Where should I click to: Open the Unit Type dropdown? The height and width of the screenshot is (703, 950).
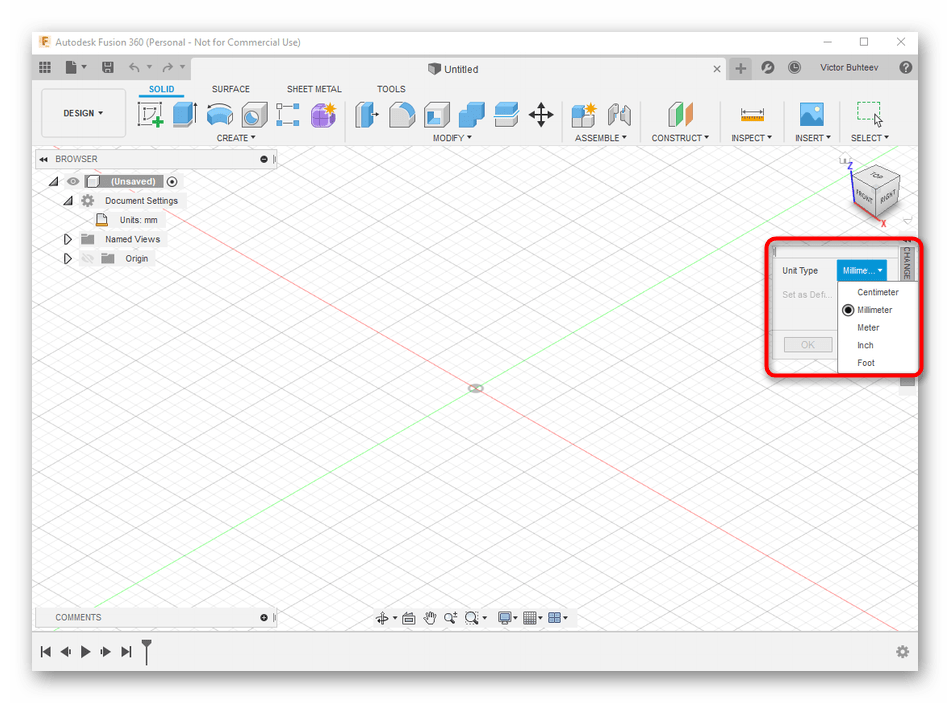pos(862,270)
